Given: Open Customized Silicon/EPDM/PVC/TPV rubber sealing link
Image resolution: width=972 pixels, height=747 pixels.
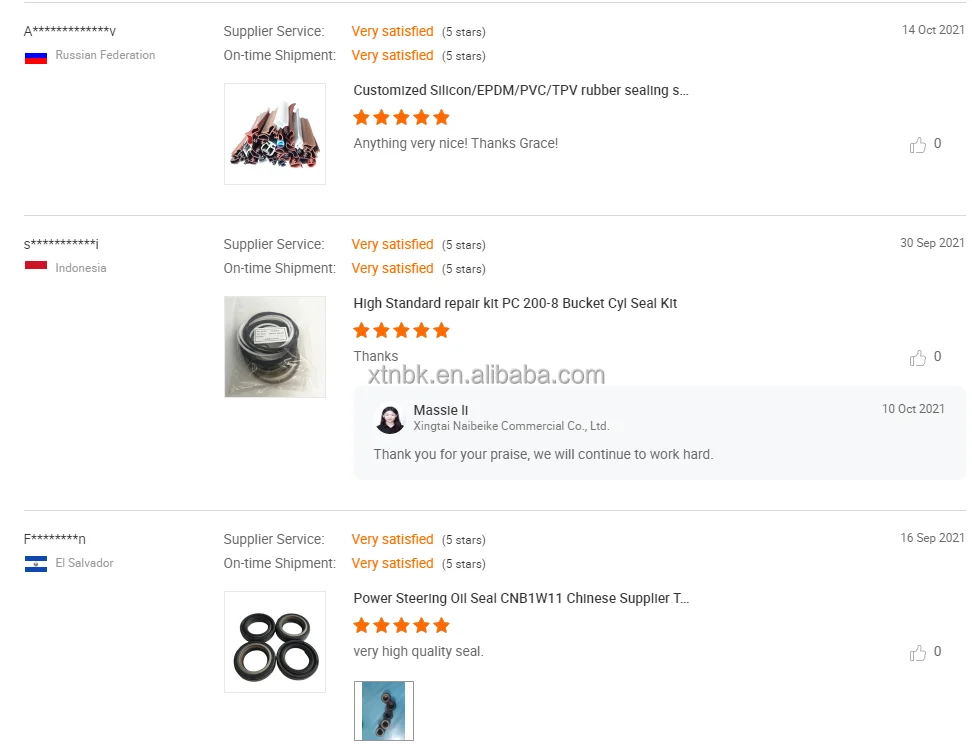Looking at the screenshot, I should 521,90.
